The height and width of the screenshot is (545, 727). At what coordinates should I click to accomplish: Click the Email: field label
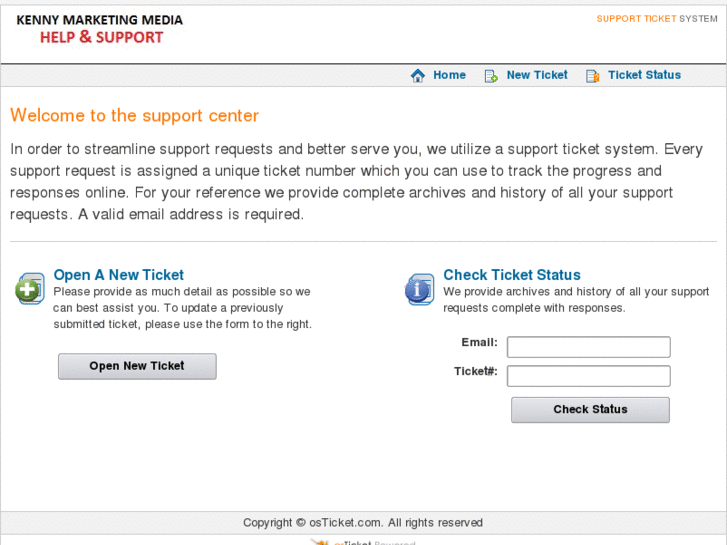(x=479, y=343)
